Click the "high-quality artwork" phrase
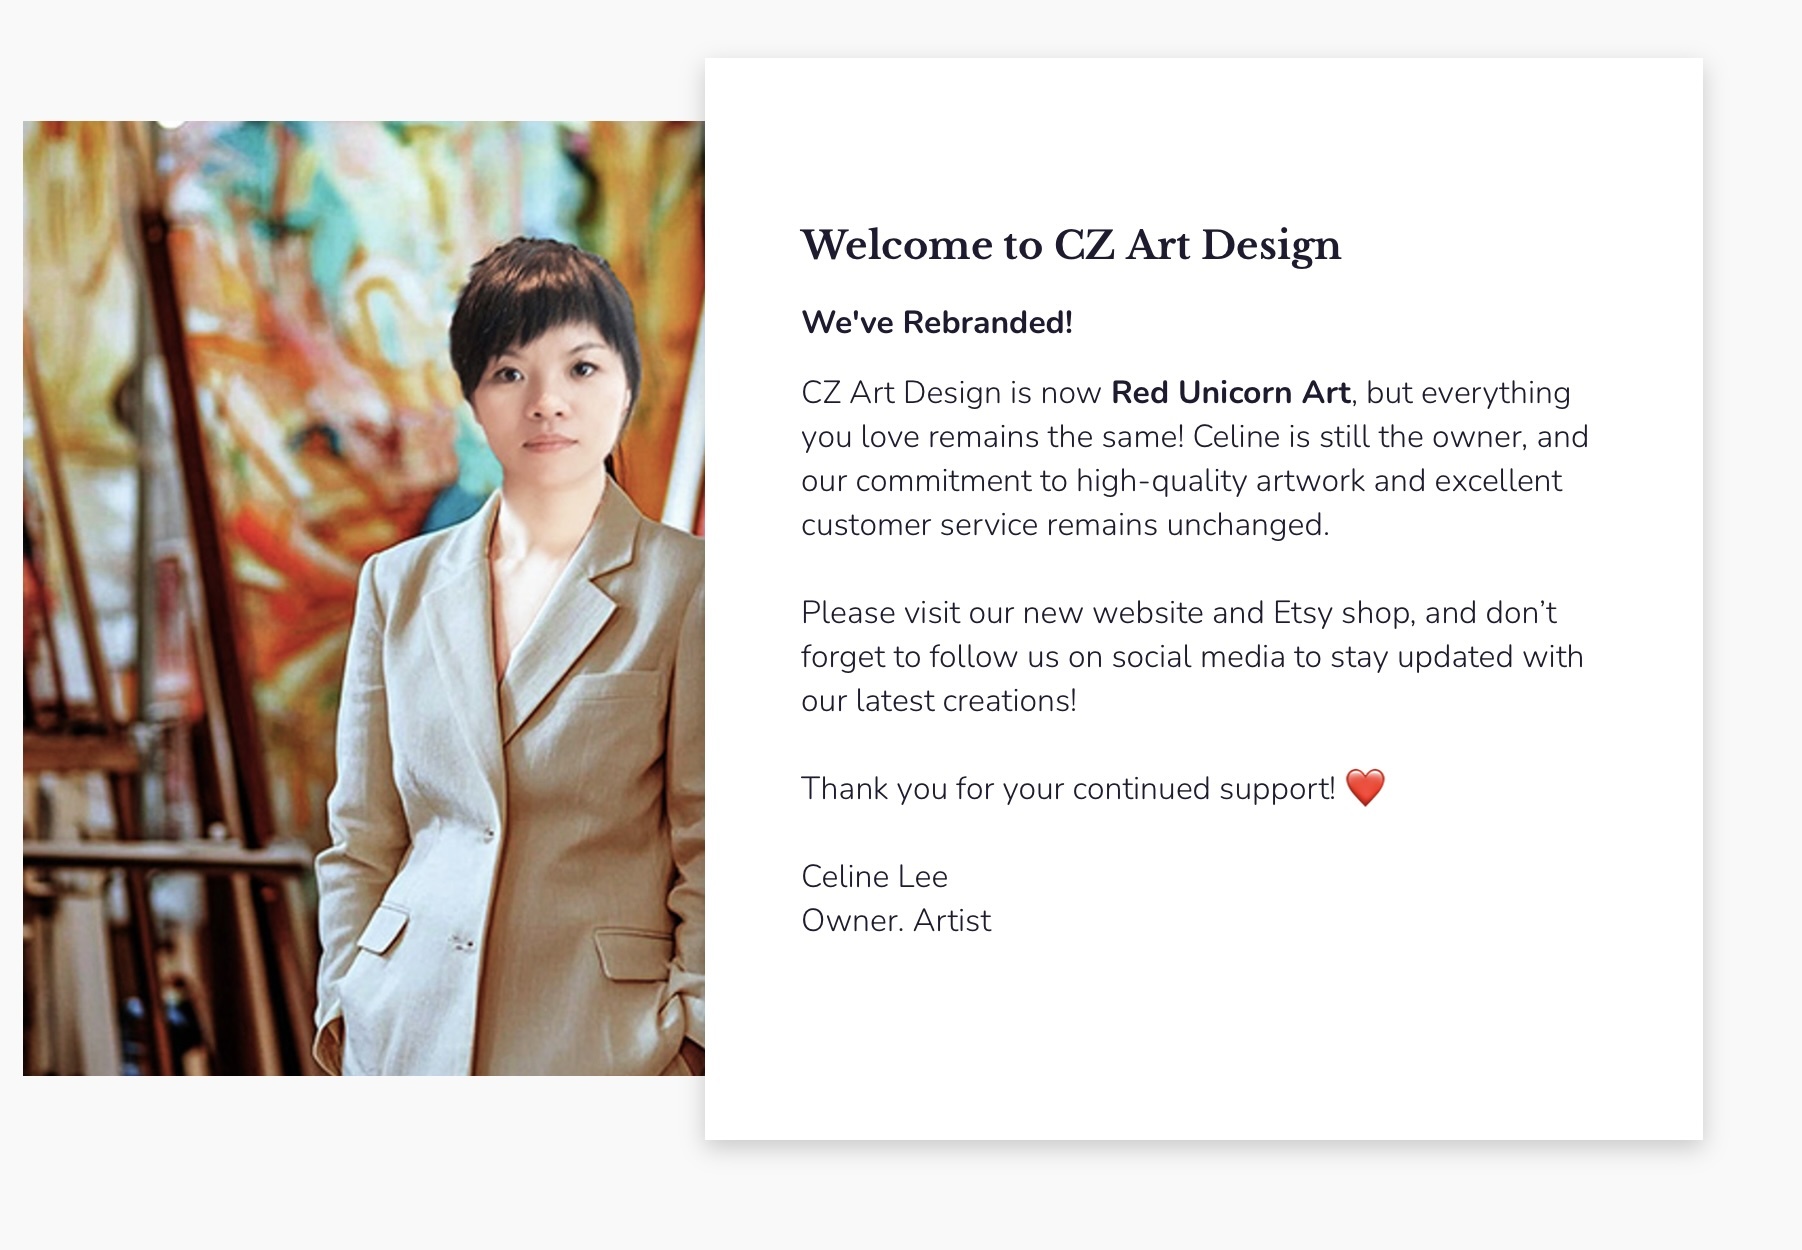Screen dimensions: 1802x1250 click(x=1220, y=480)
